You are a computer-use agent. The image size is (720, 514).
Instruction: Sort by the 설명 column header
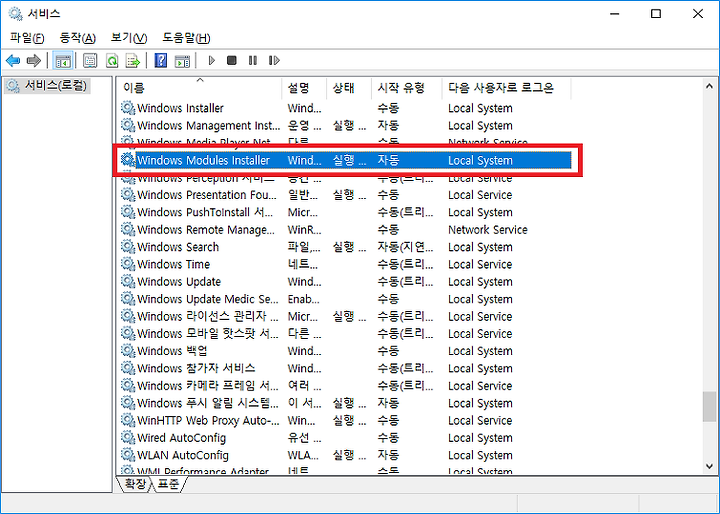pyautogui.click(x=304, y=88)
